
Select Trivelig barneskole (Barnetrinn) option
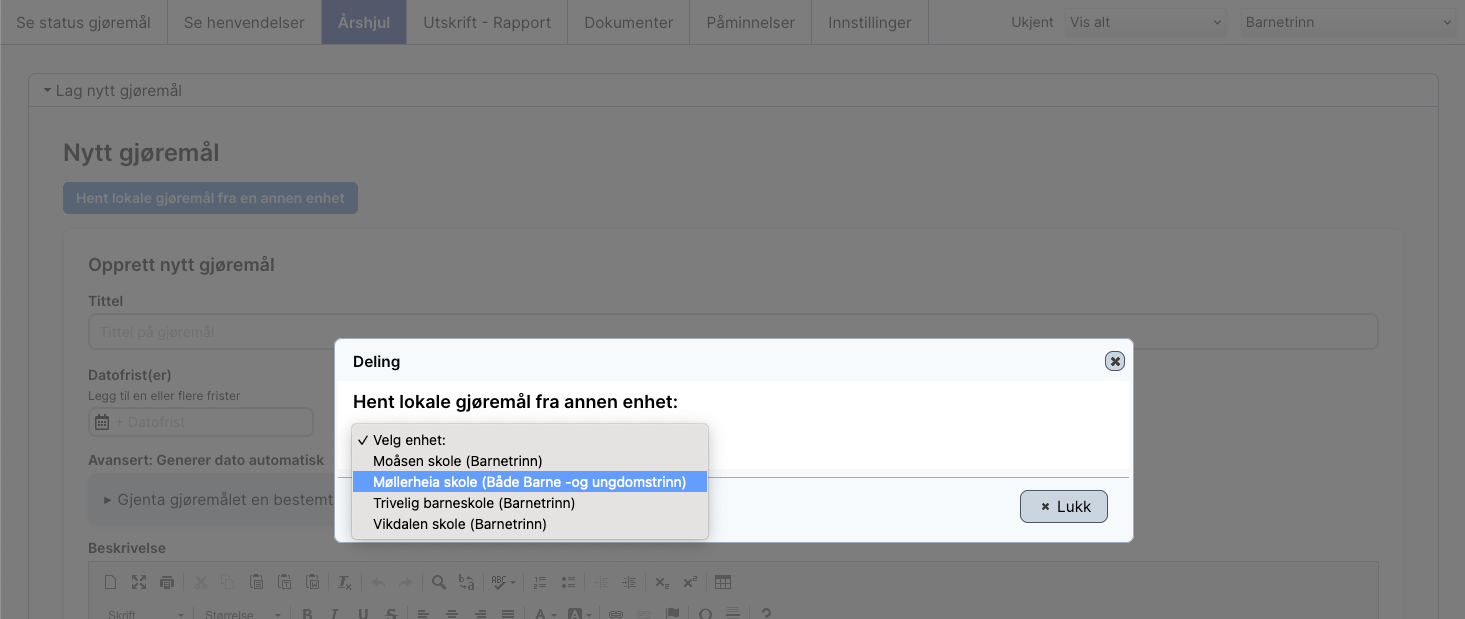[x=530, y=503]
